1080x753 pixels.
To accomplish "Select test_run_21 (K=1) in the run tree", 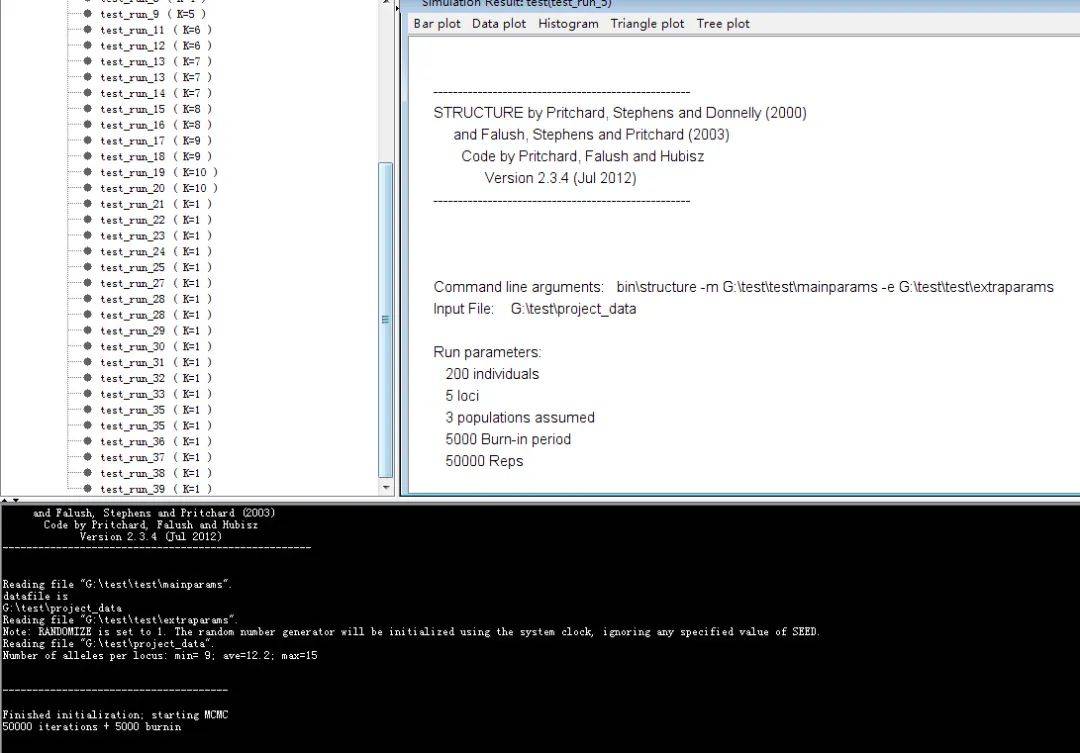I will tap(156, 204).
